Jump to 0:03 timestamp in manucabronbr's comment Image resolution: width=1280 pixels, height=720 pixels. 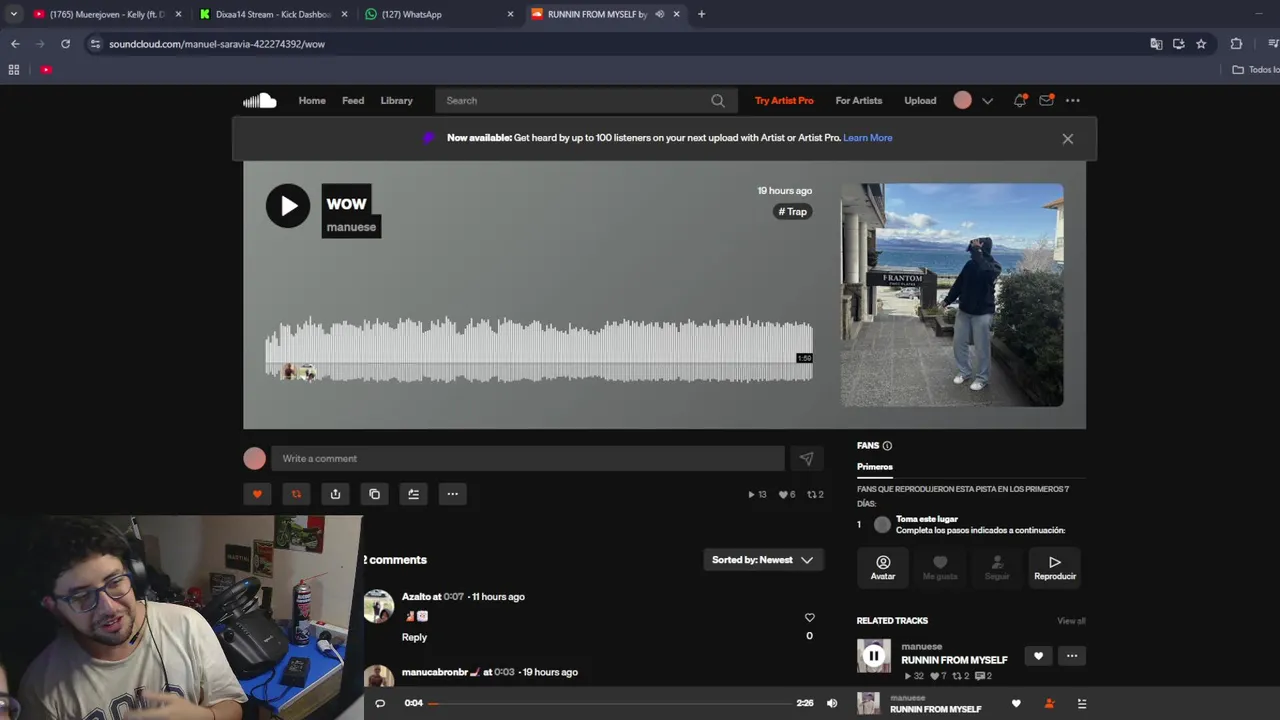[x=504, y=672]
